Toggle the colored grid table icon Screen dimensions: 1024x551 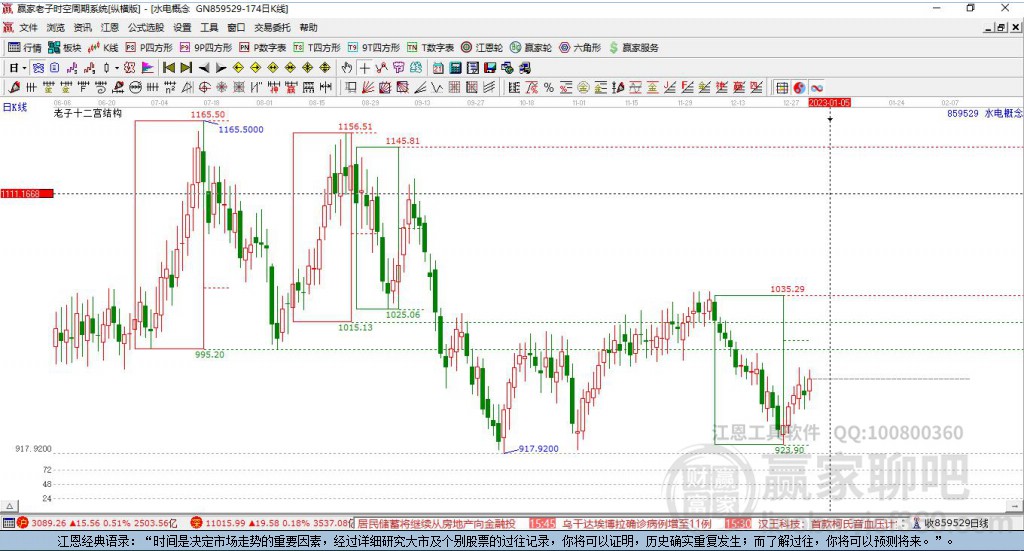[782, 87]
